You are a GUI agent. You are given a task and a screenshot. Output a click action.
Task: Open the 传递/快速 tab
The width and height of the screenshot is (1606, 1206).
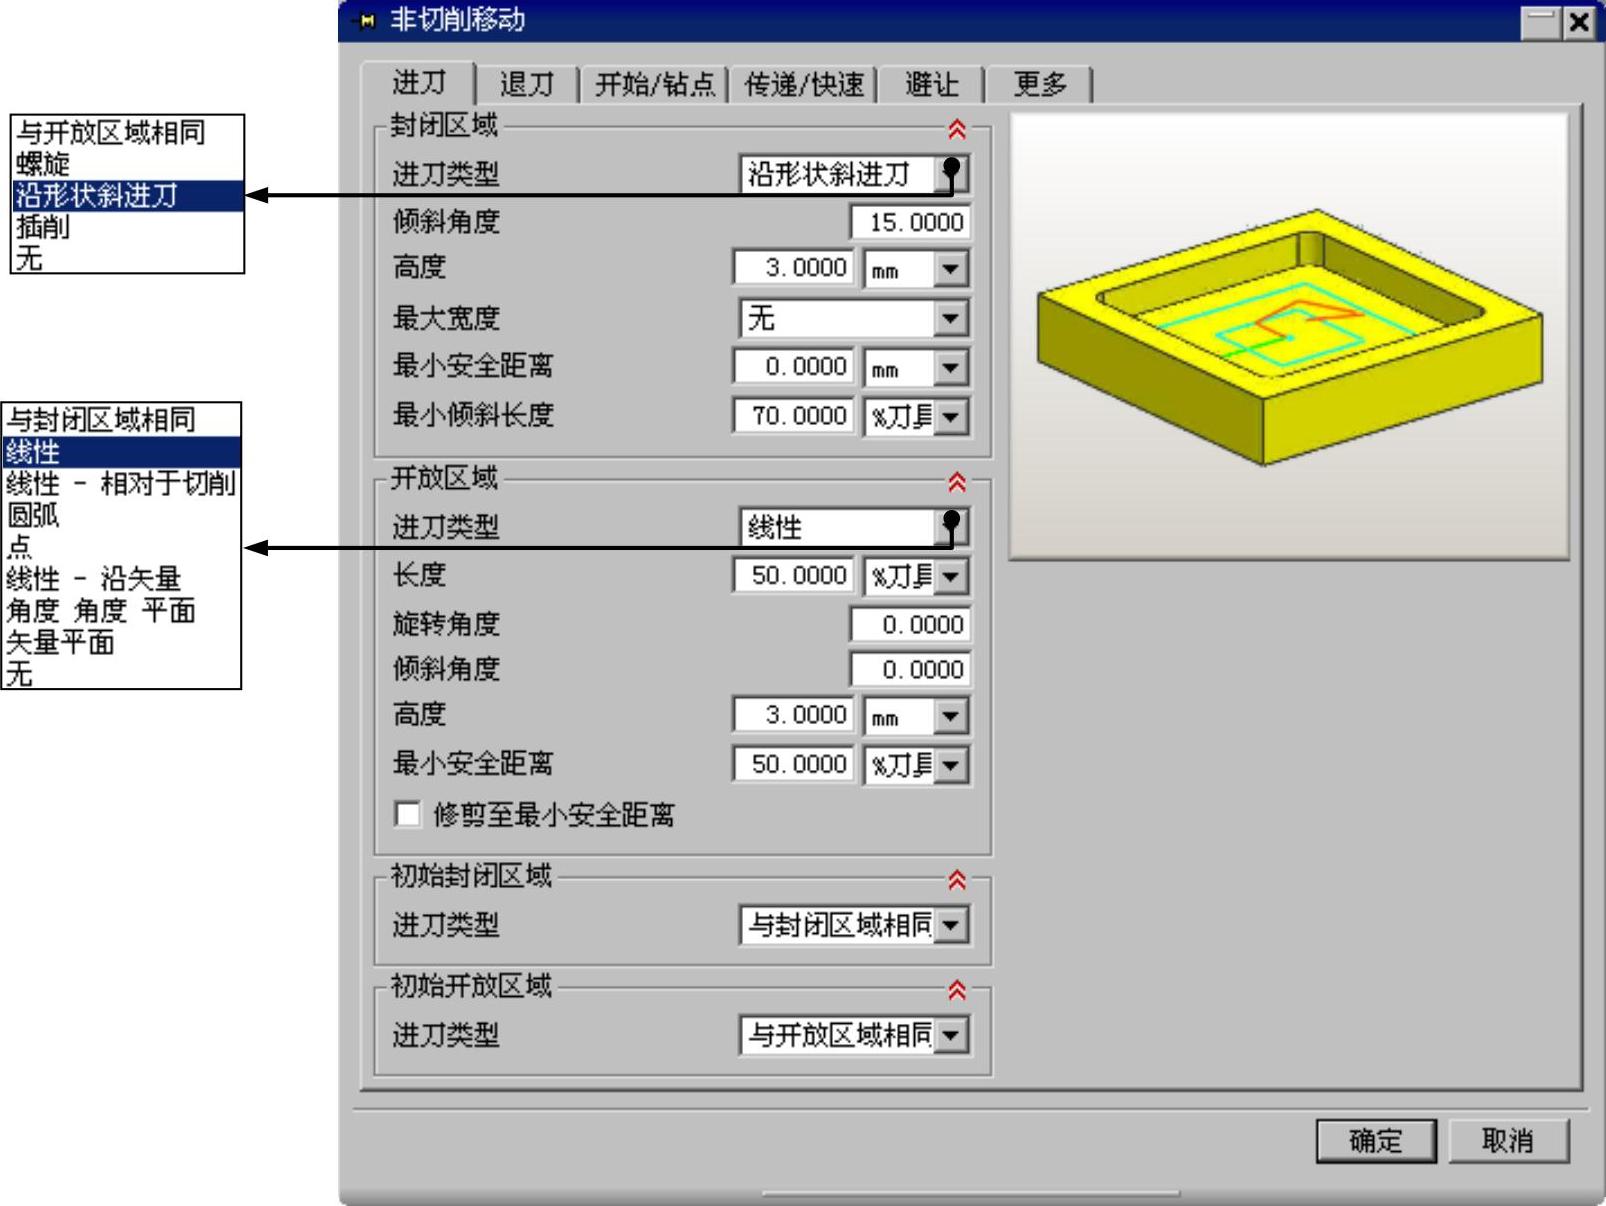click(804, 84)
